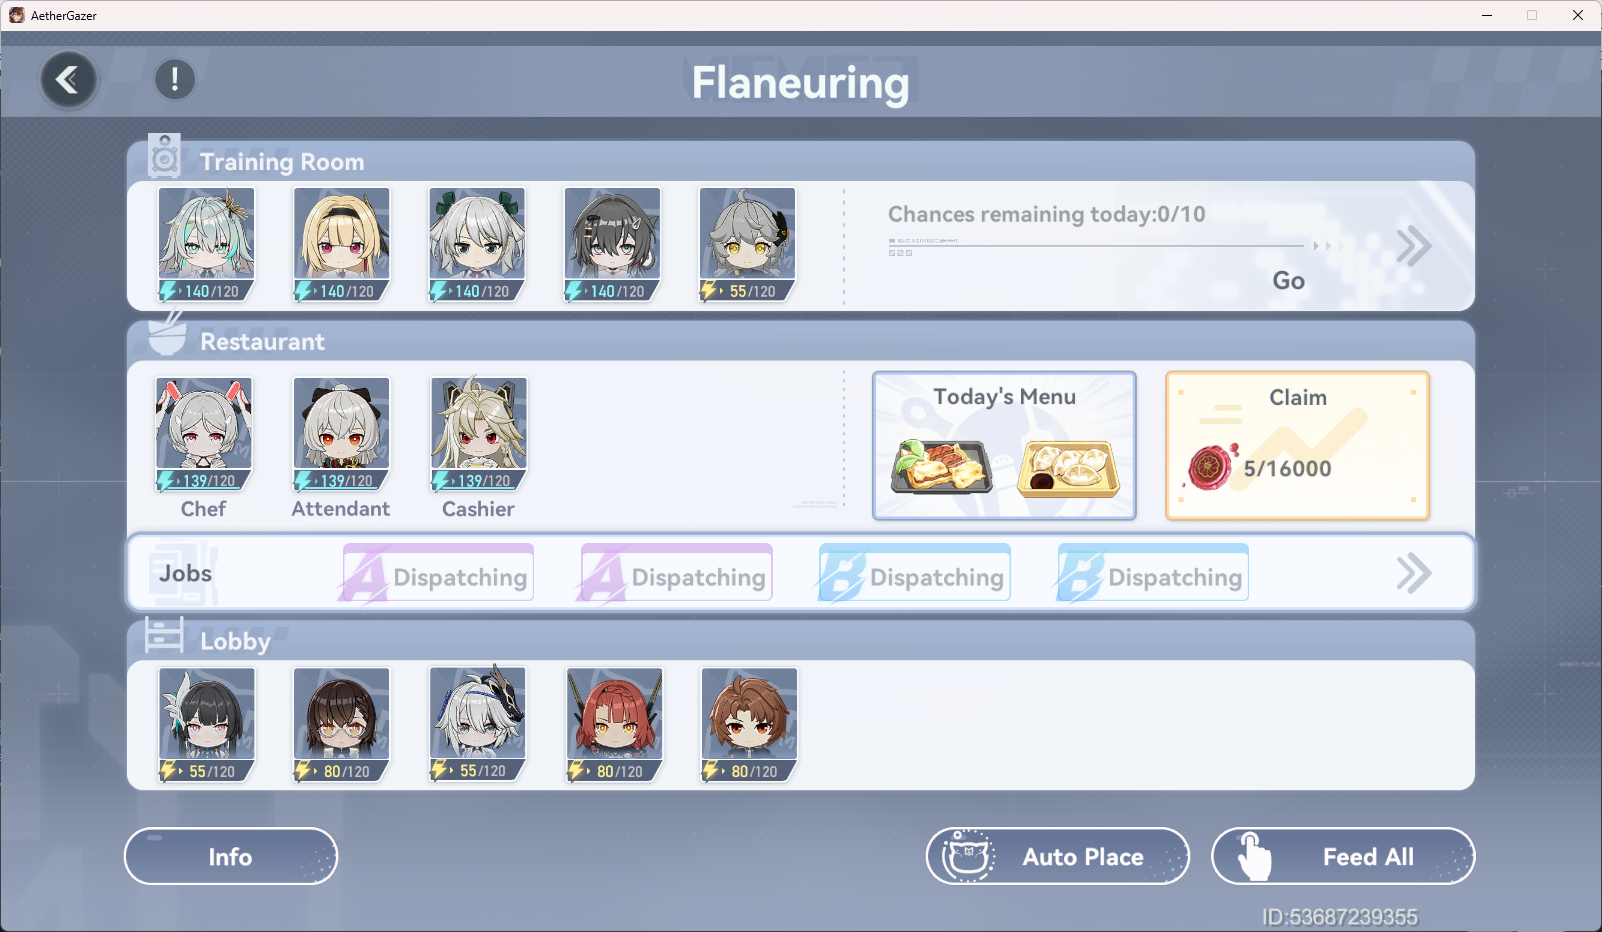The width and height of the screenshot is (1602, 932).
Task: Select the 55/120 energy character in Training Room
Action: click(x=748, y=245)
